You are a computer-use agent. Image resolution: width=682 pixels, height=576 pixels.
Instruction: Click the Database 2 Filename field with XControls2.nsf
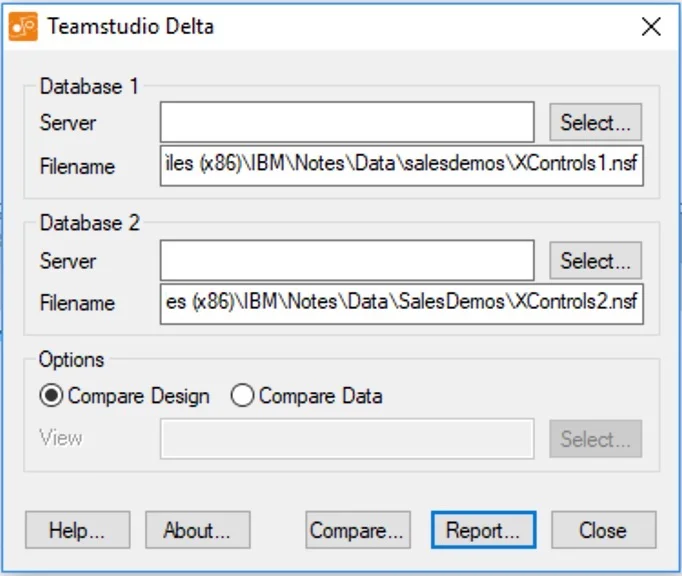tap(401, 304)
